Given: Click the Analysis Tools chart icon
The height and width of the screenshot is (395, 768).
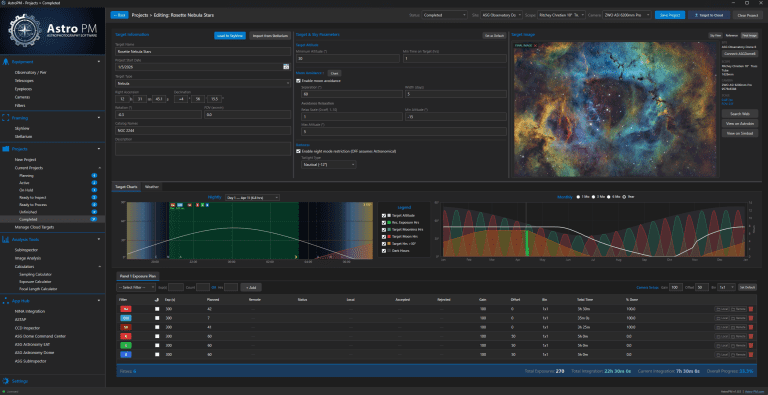Looking at the screenshot, I should coord(5,239).
